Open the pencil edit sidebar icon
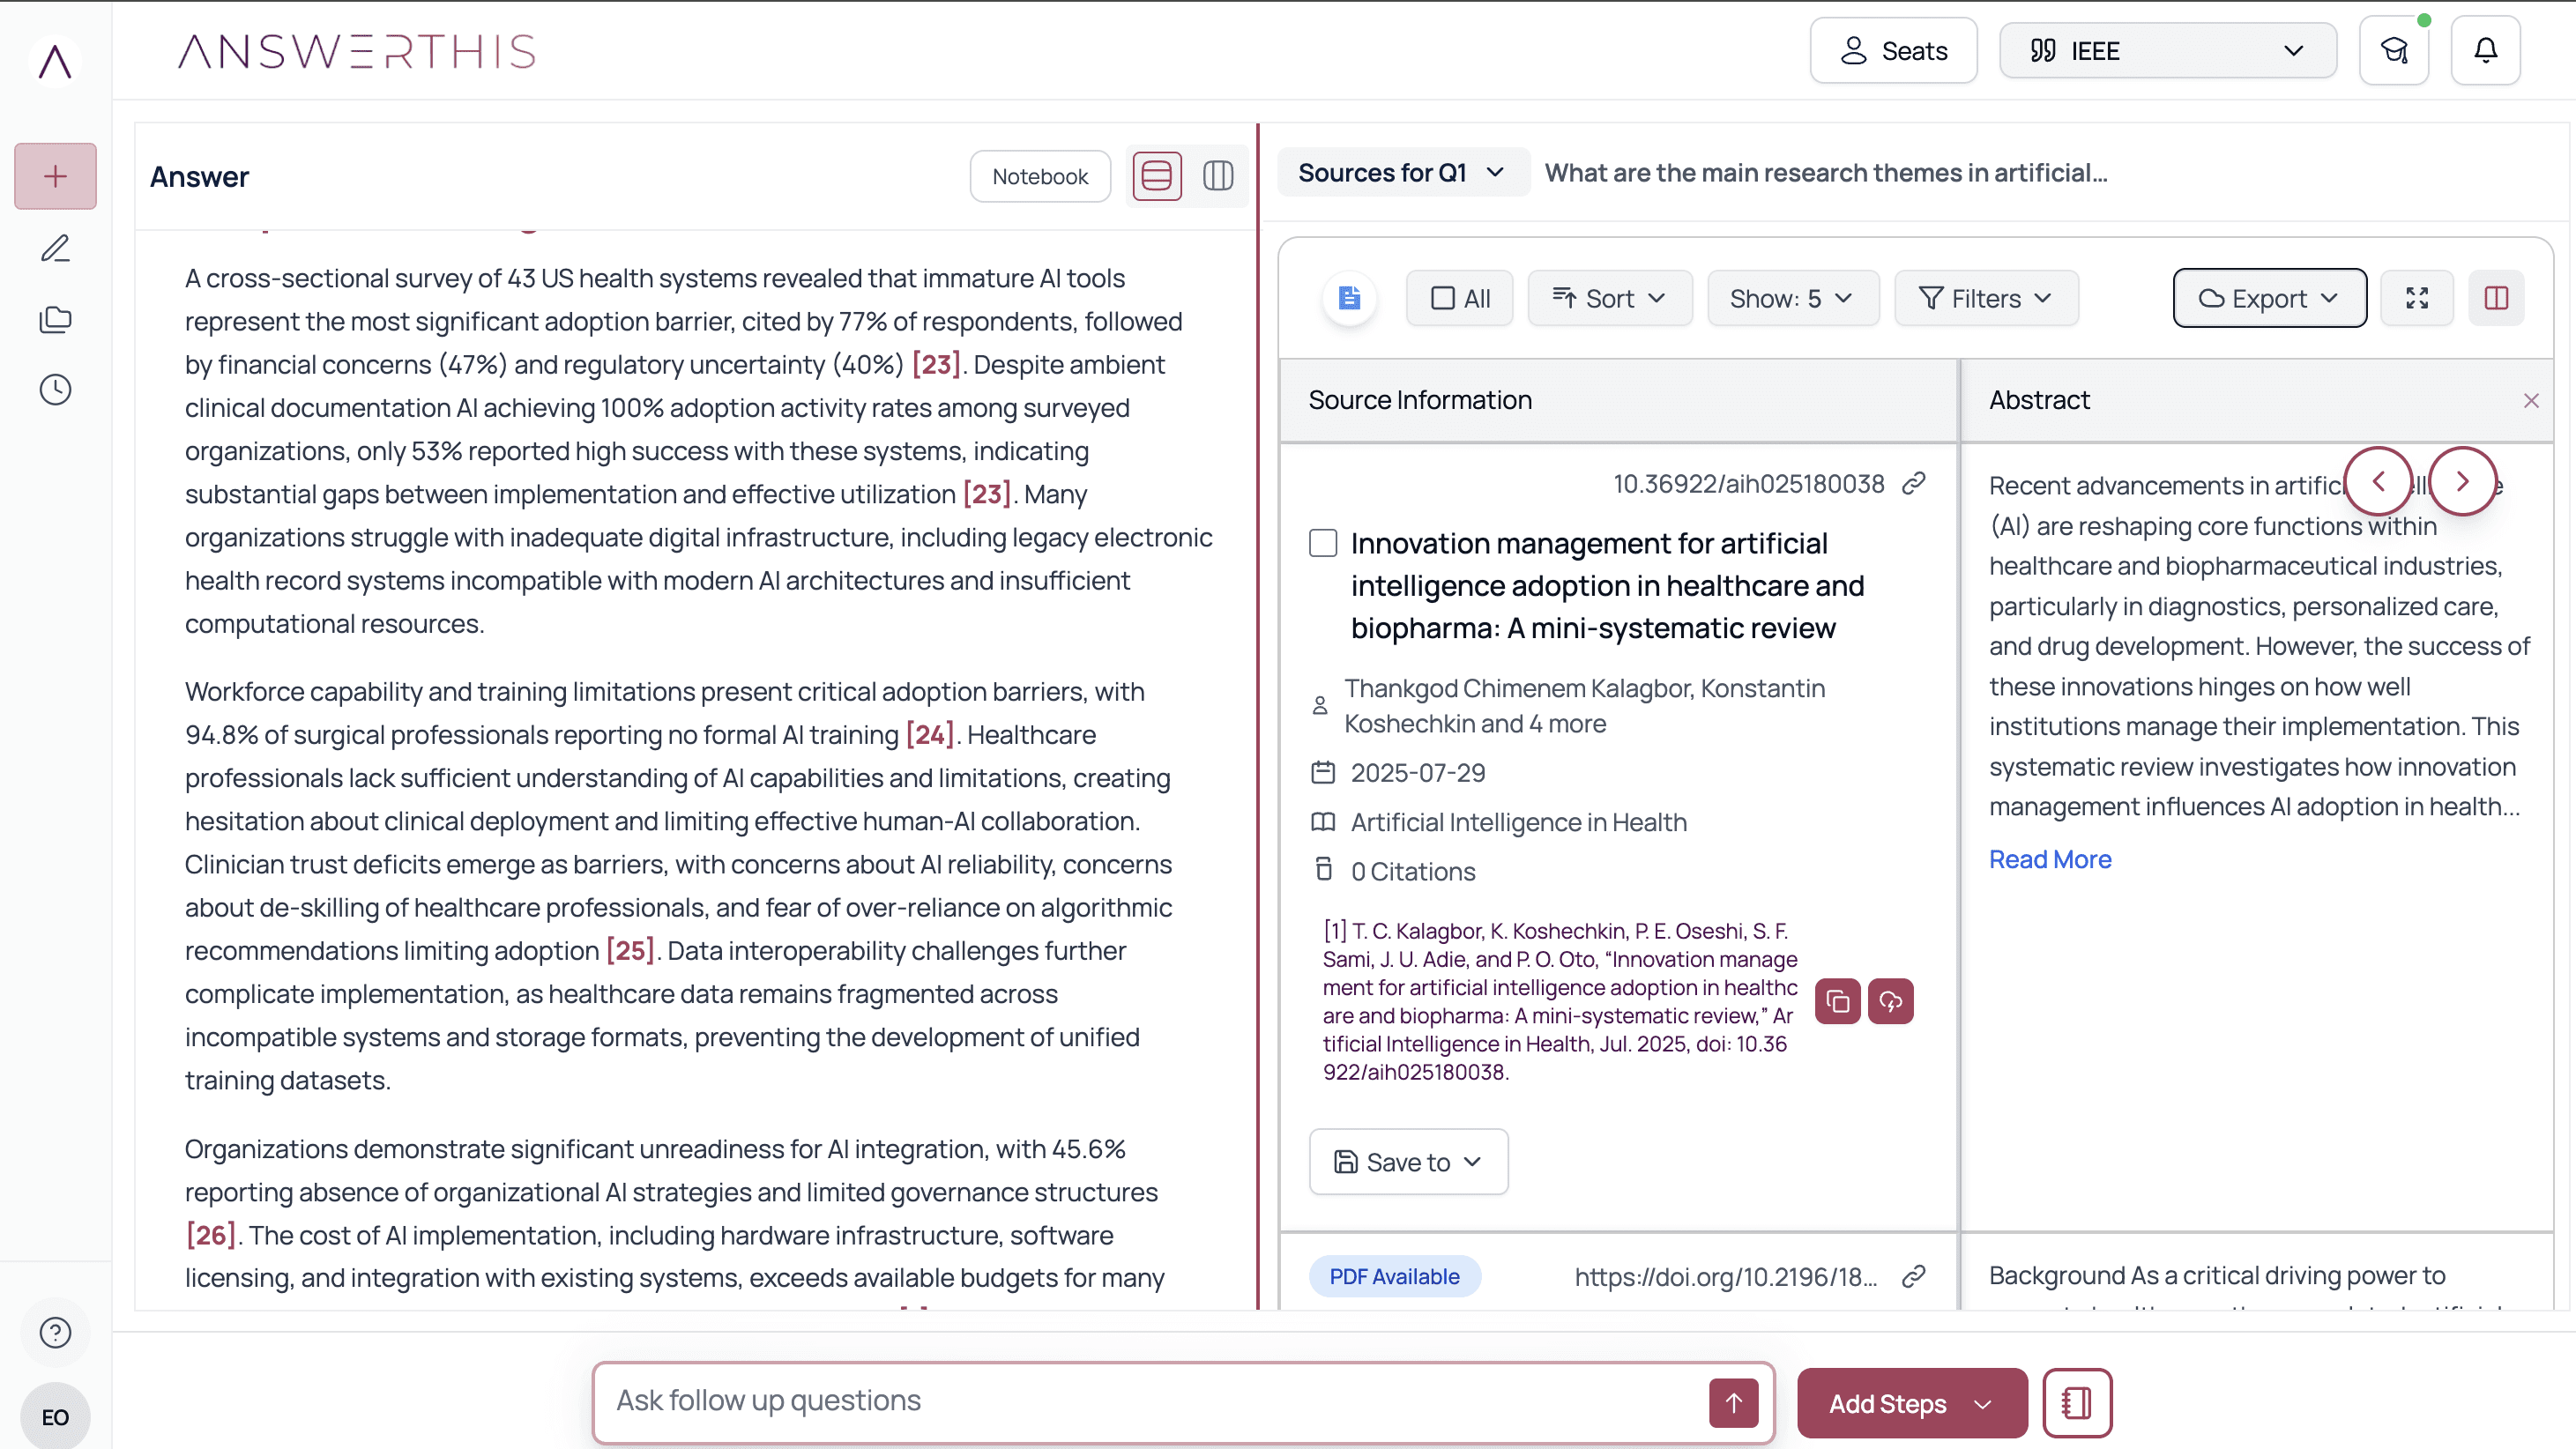This screenshot has width=2576, height=1449. point(55,248)
